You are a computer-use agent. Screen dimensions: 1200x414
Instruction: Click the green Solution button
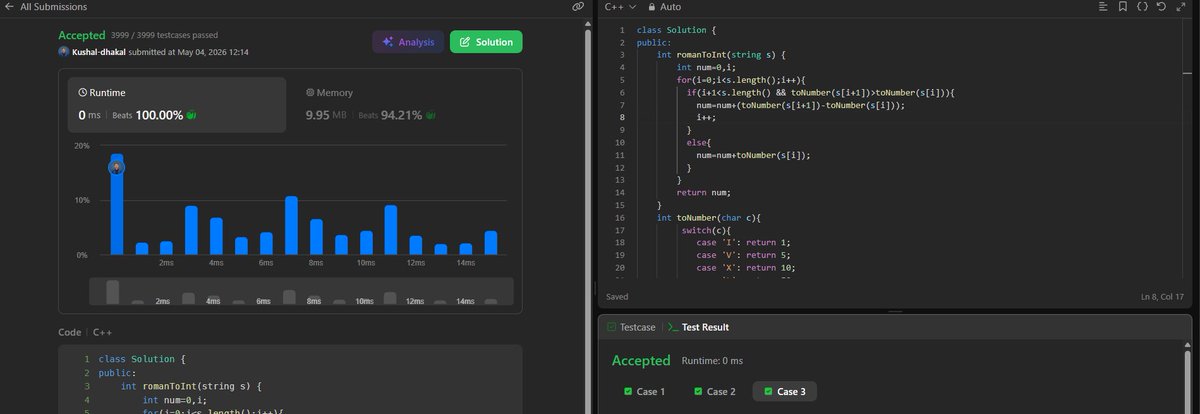pos(486,42)
